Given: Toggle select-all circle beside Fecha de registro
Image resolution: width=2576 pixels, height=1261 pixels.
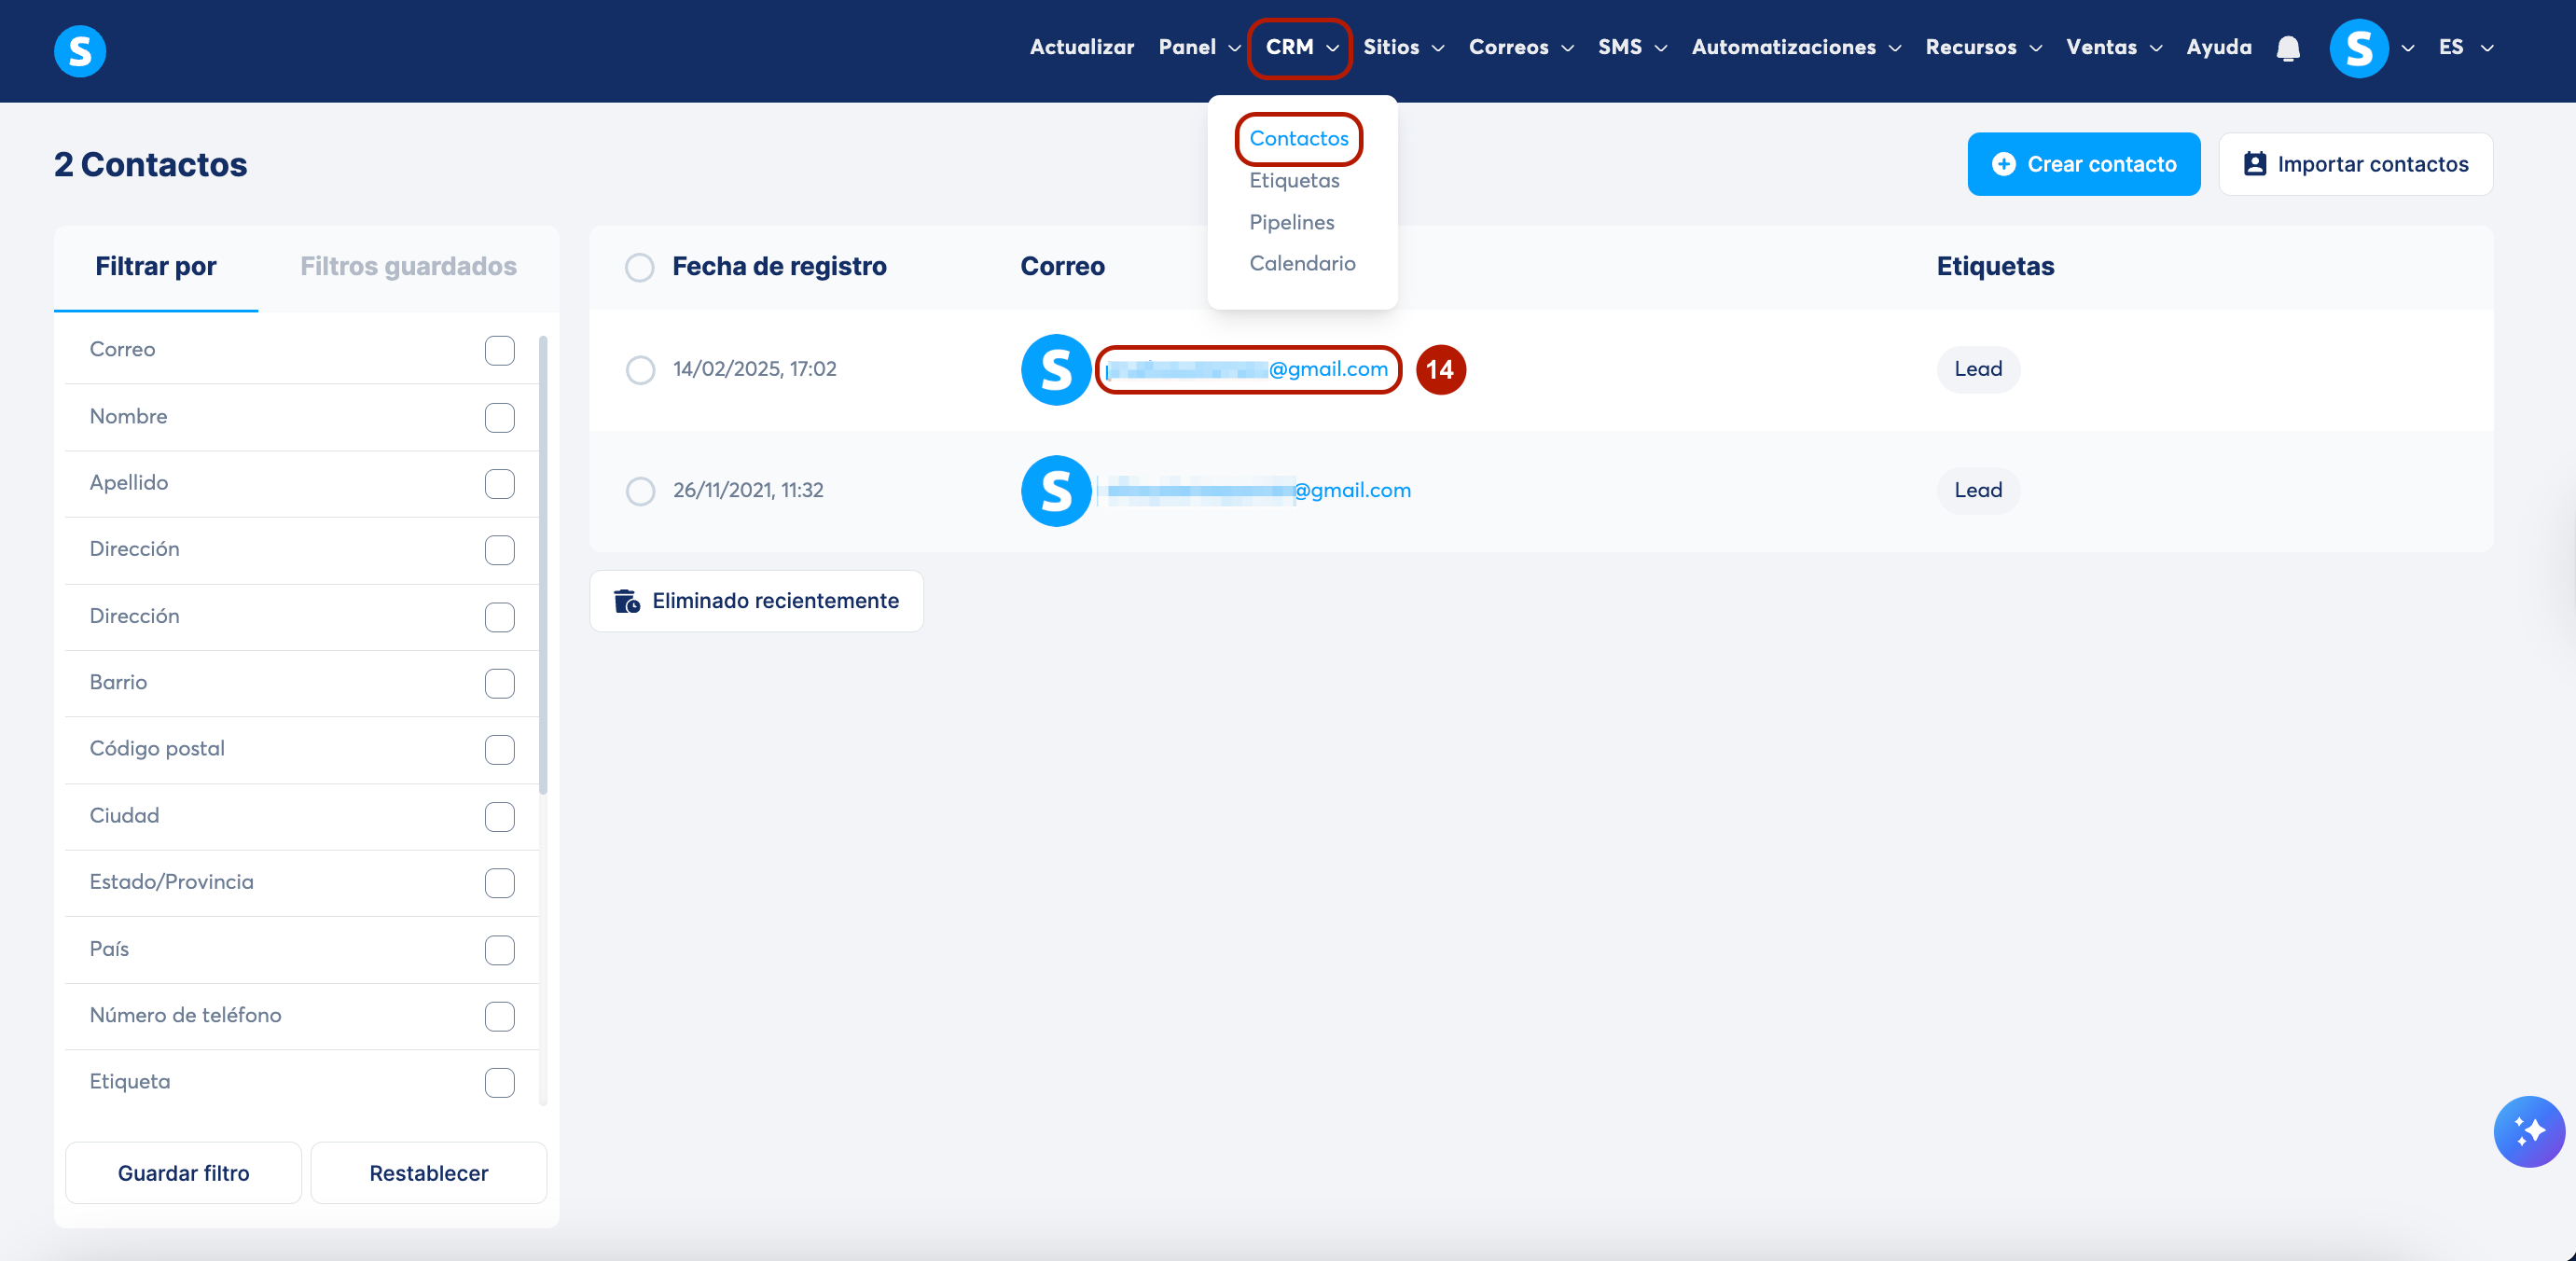Looking at the screenshot, I should click(639, 267).
